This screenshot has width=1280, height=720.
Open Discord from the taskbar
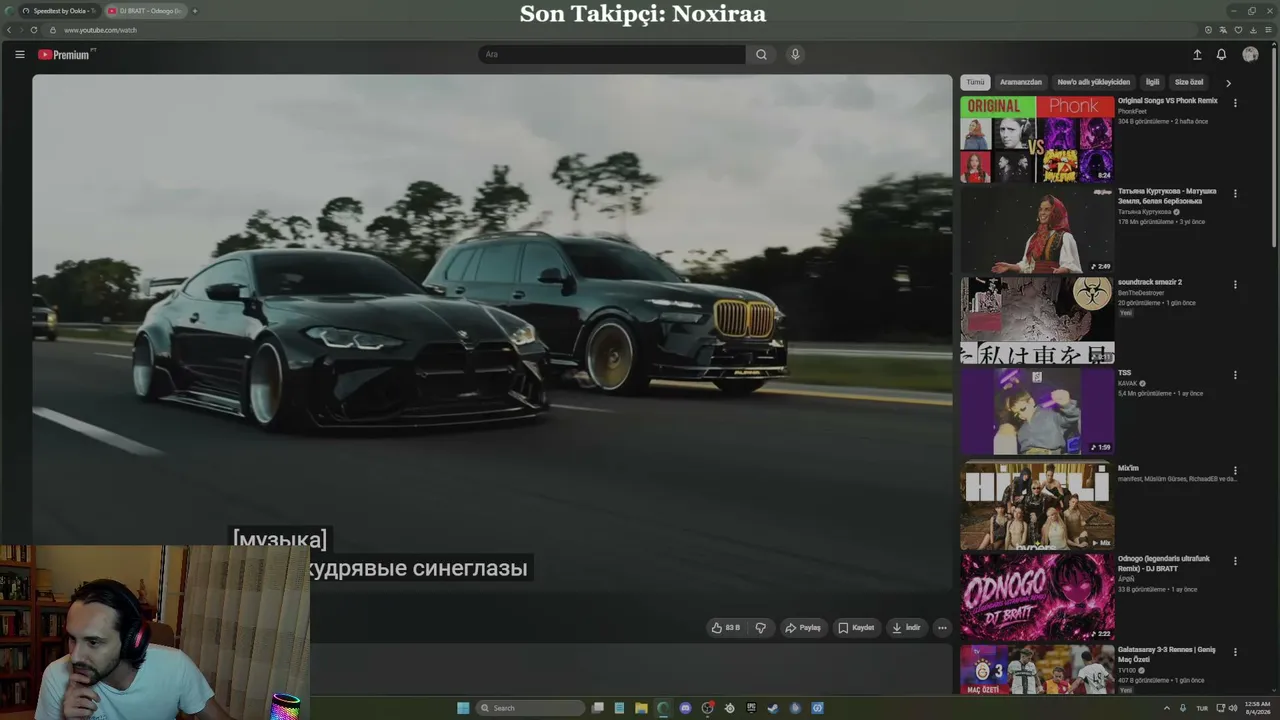(x=685, y=708)
